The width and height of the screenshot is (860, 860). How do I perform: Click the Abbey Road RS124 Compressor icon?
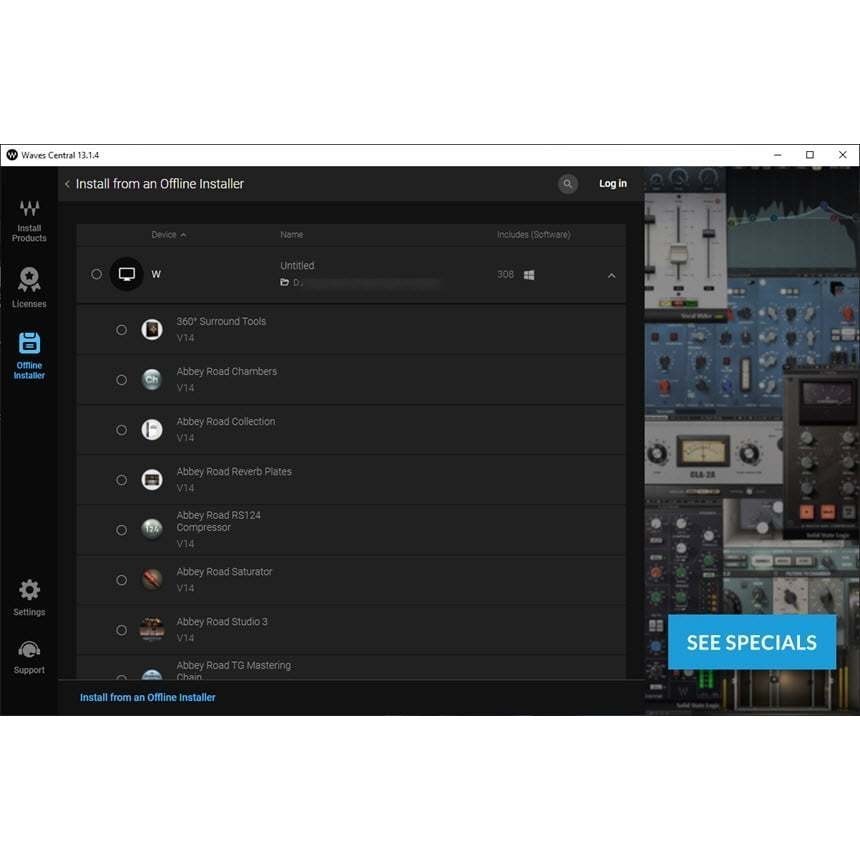[x=152, y=529]
